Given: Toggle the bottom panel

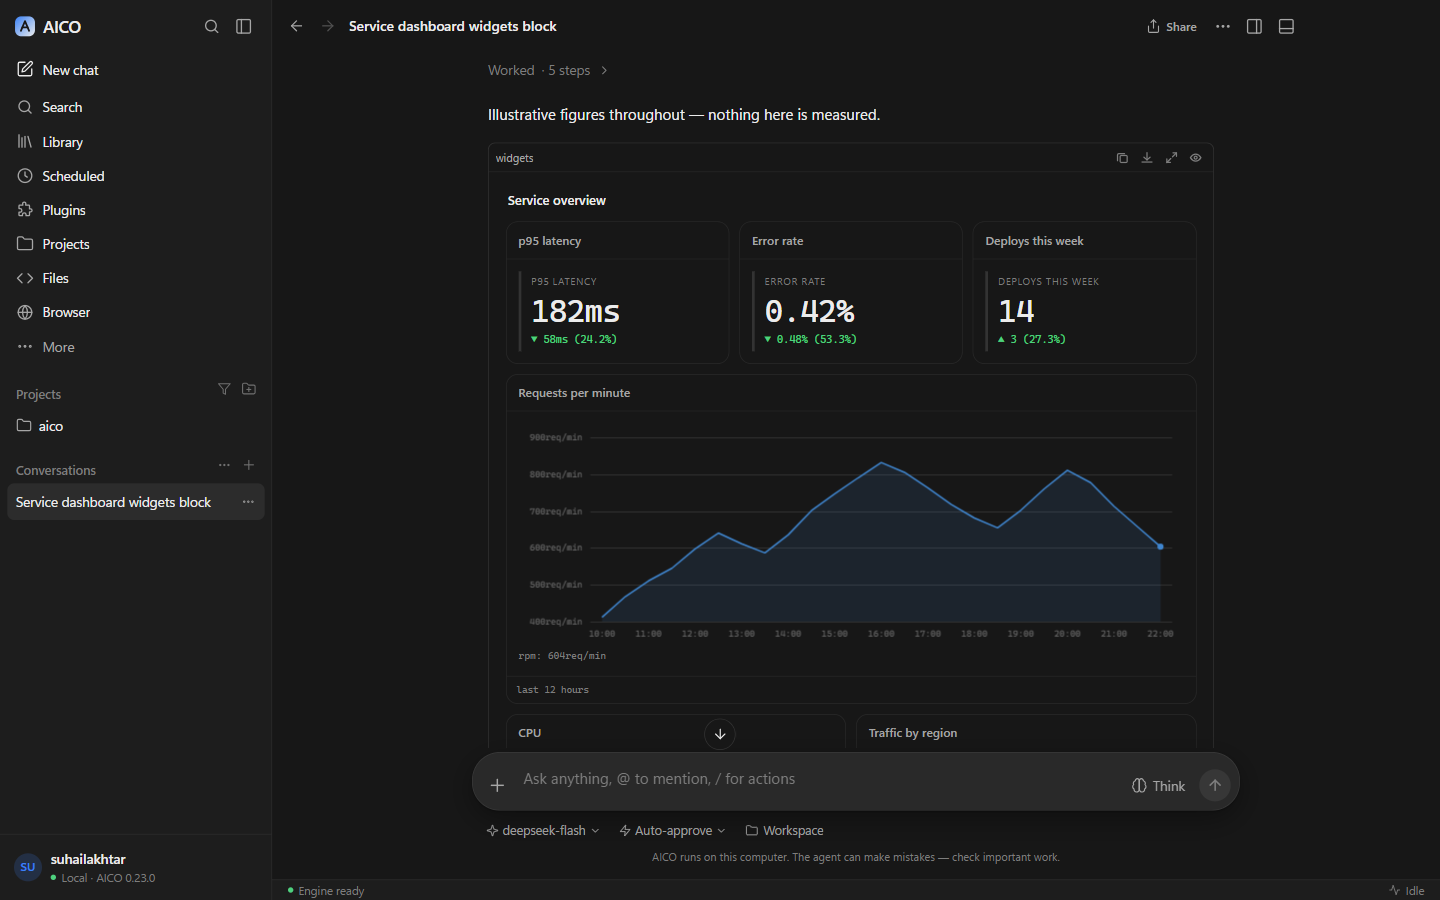Looking at the screenshot, I should pos(1287,27).
